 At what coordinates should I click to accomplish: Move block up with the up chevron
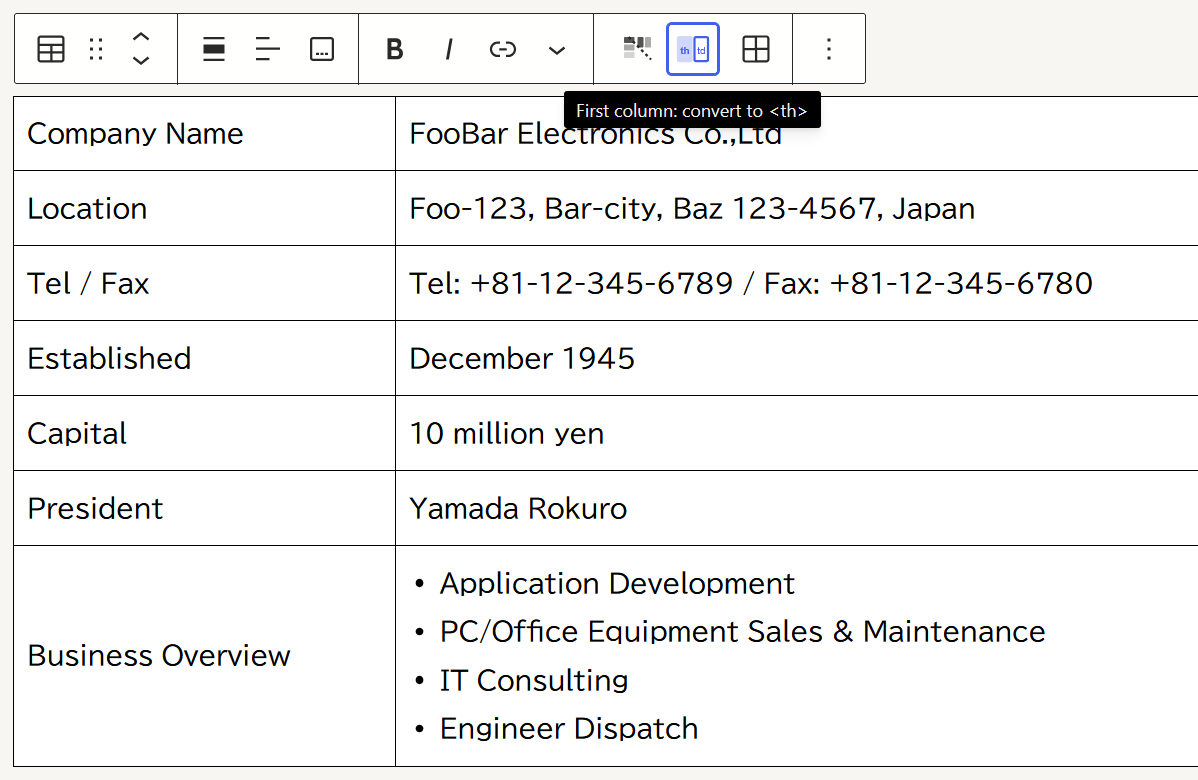[141, 37]
